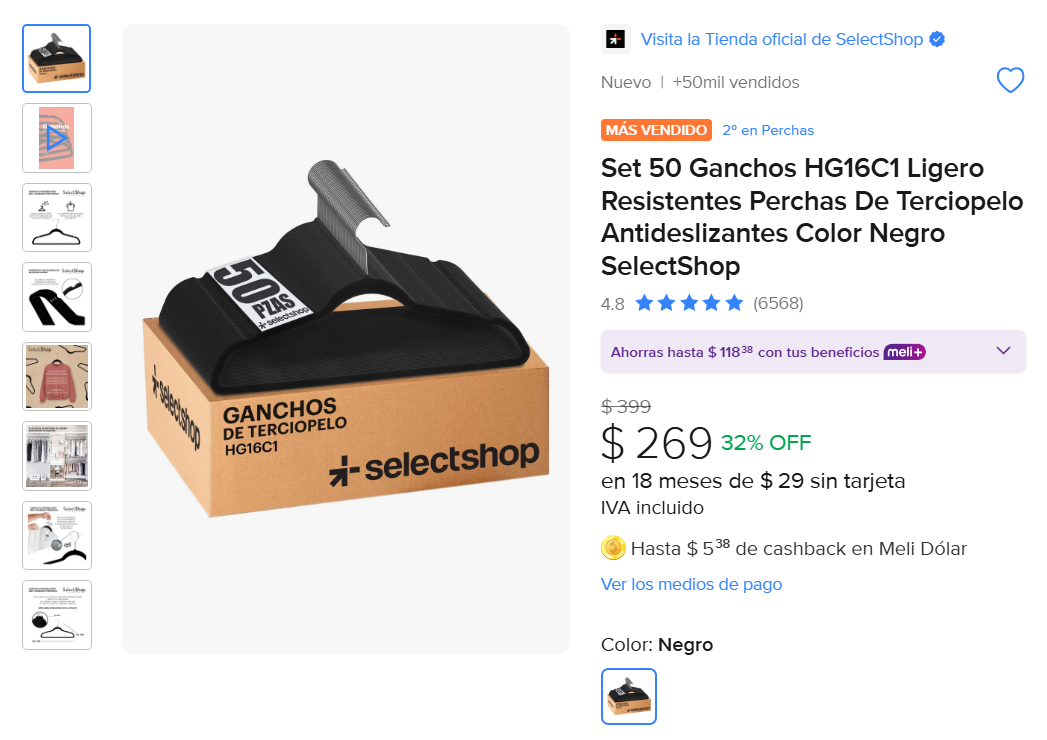1047x740 pixels.
Task: Click the orange "MÁS VENDIDO" badge
Action: [656, 130]
